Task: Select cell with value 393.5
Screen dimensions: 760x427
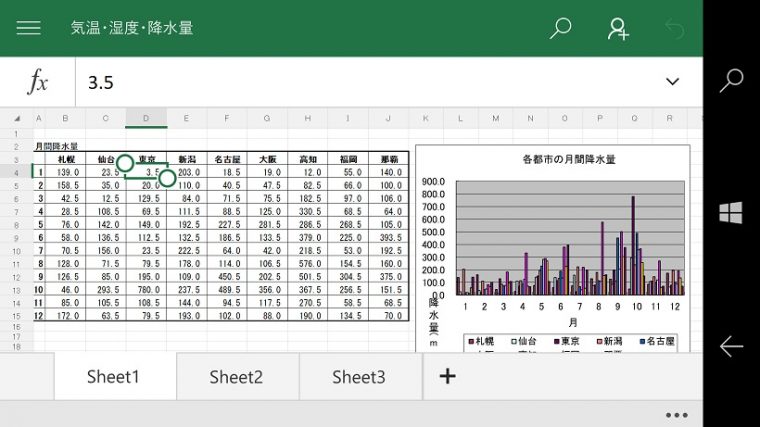Action: [x=388, y=237]
